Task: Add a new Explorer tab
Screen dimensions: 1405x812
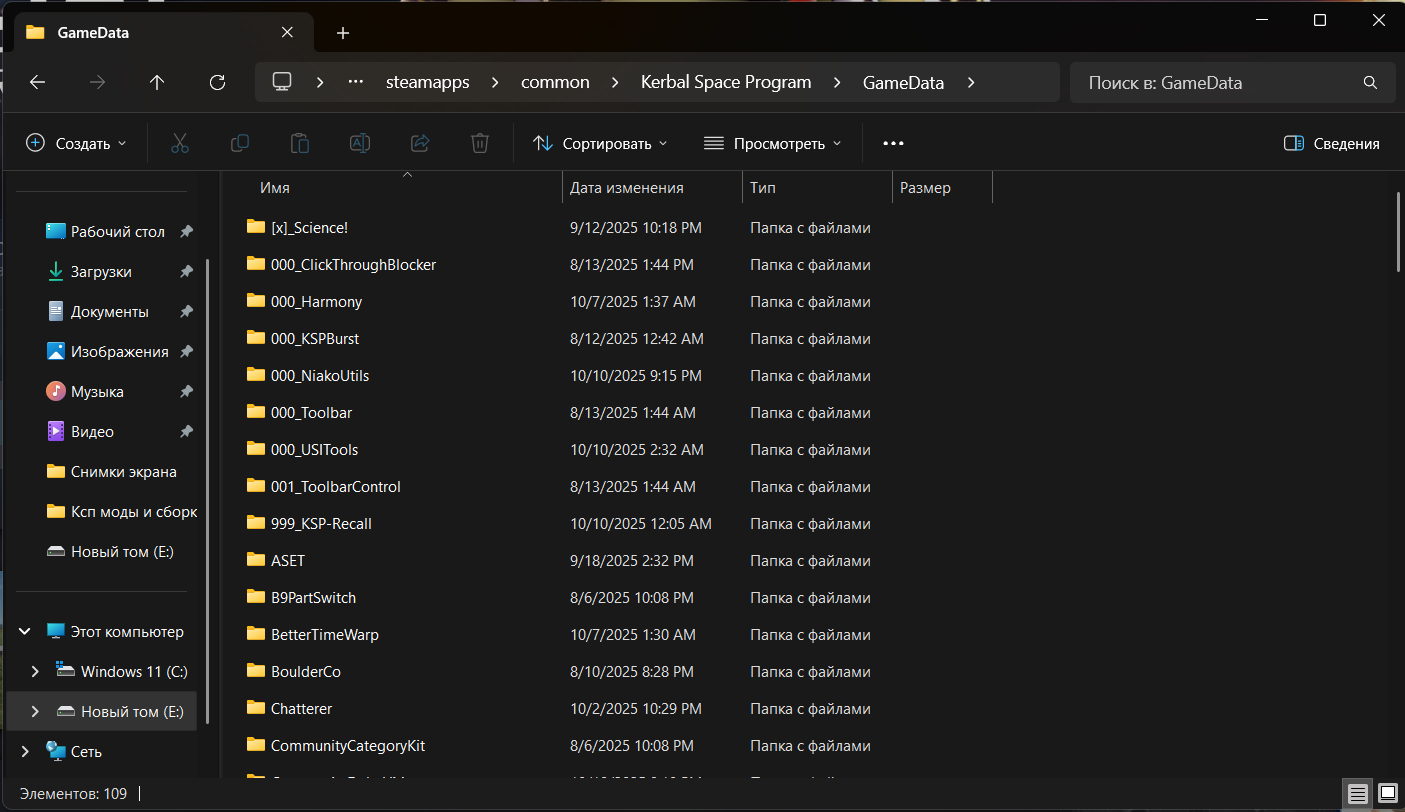Action: point(343,33)
